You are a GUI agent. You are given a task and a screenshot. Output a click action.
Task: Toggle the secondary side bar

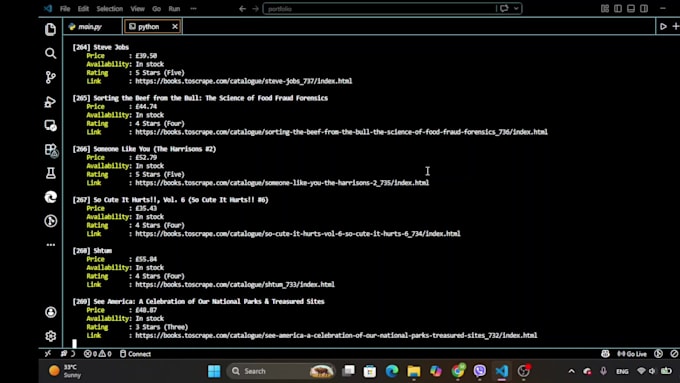click(x=644, y=9)
